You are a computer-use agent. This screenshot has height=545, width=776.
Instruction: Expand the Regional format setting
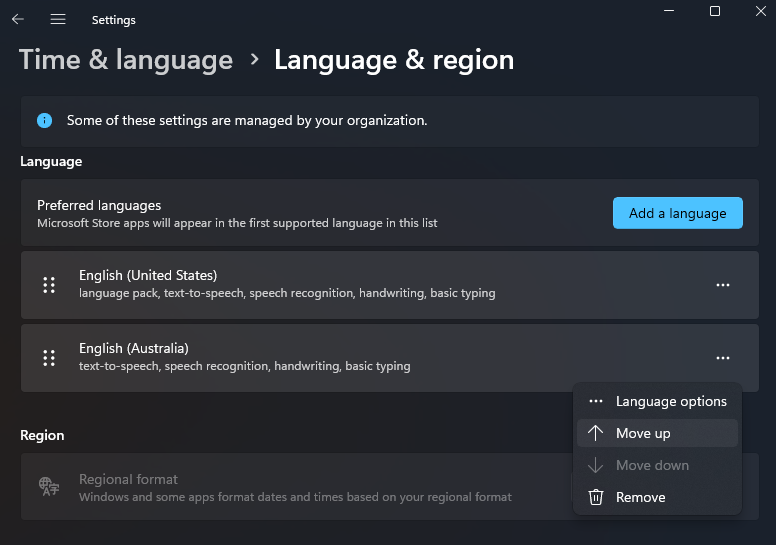tap(389, 487)
